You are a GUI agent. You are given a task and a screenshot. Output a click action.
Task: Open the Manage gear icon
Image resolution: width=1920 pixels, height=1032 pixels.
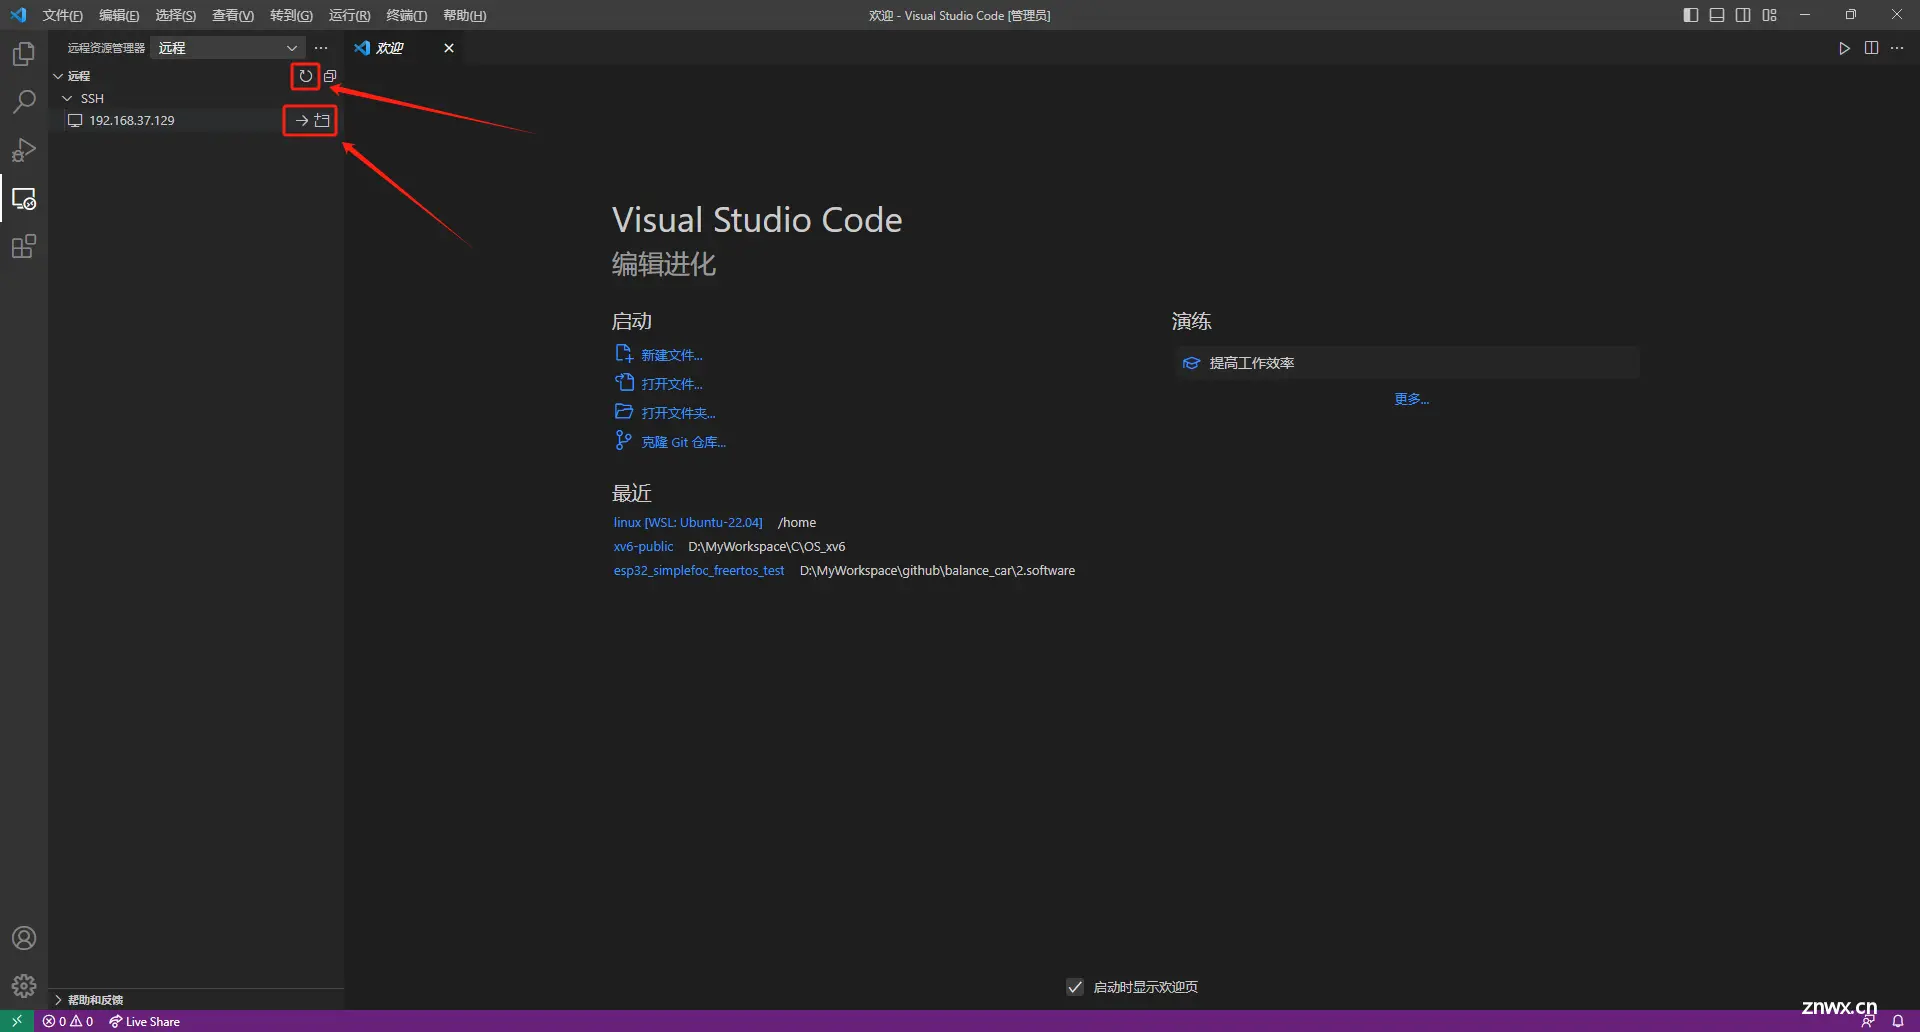pyautogui.click(x=24, y=986)
